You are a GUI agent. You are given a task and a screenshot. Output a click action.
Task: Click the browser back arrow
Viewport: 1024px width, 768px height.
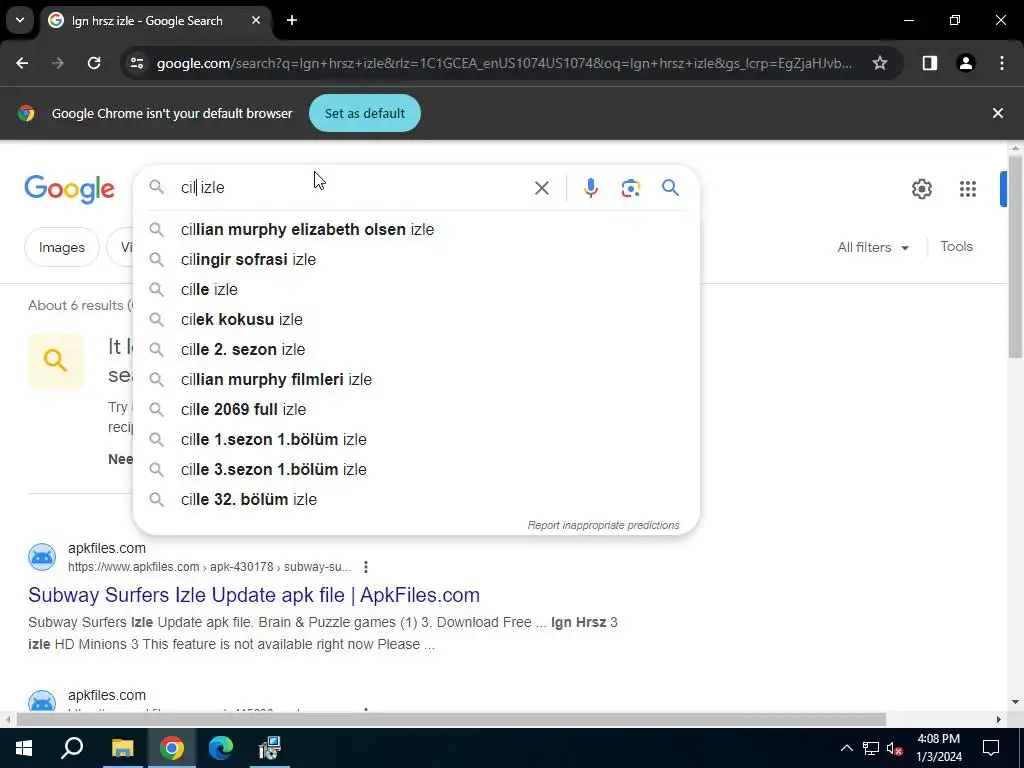[22, 63]
